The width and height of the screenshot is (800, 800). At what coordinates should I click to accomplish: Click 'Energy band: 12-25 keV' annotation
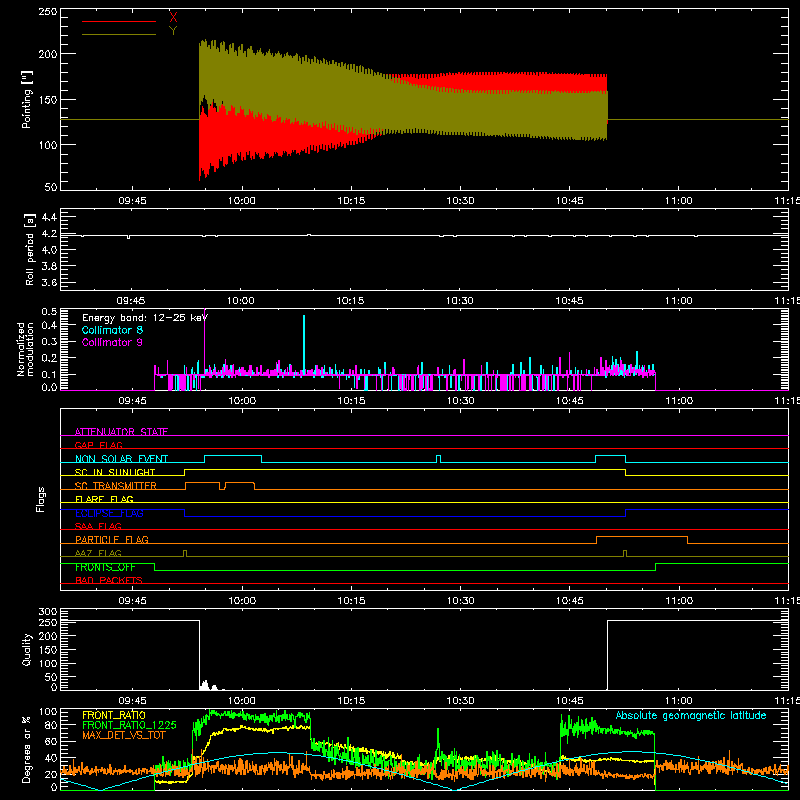pos(145,318)
